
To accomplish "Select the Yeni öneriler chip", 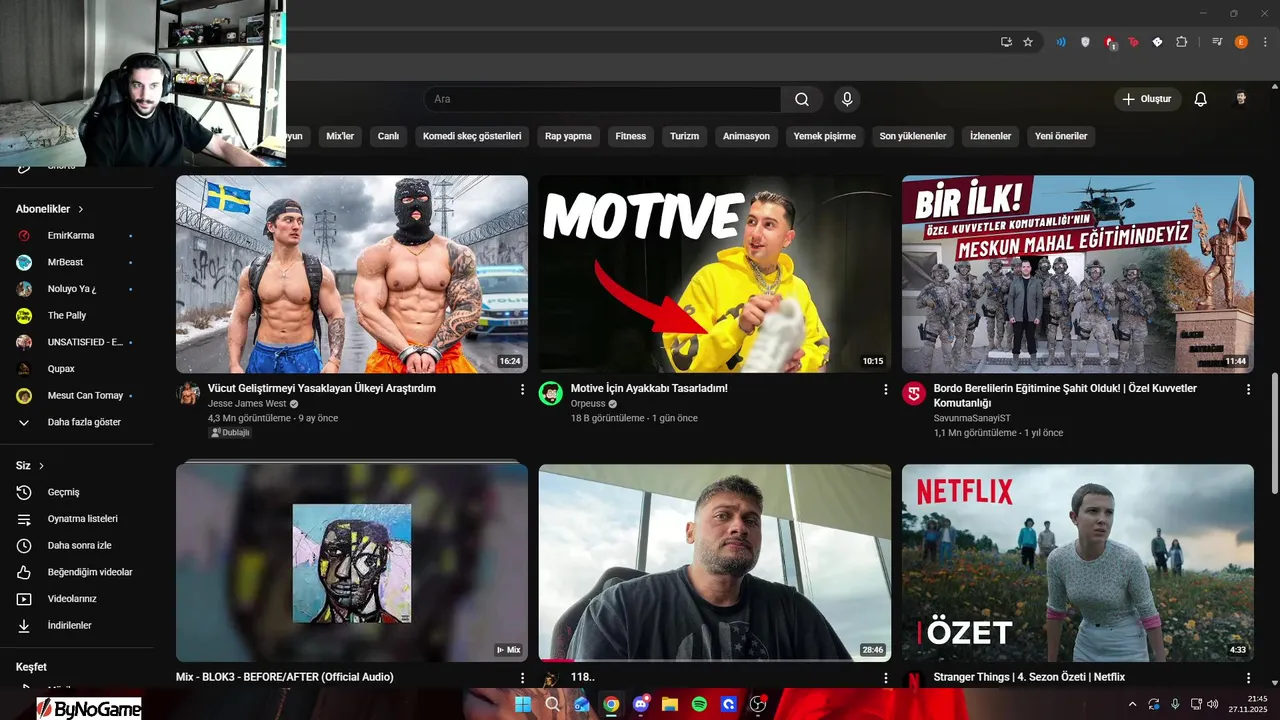I will [1061, 136].
